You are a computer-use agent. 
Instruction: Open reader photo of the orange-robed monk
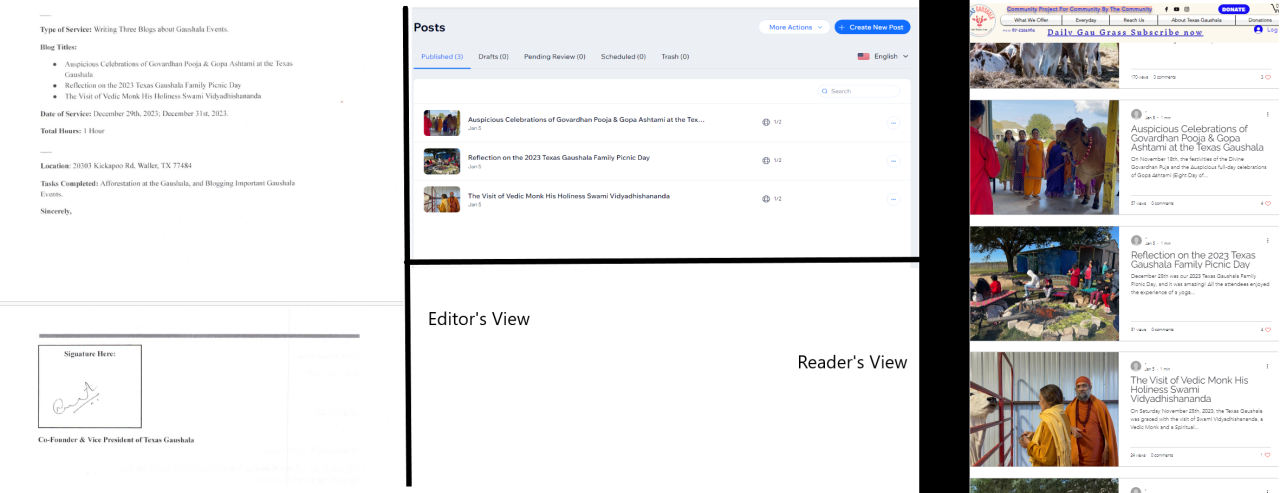click(1044, 409)
